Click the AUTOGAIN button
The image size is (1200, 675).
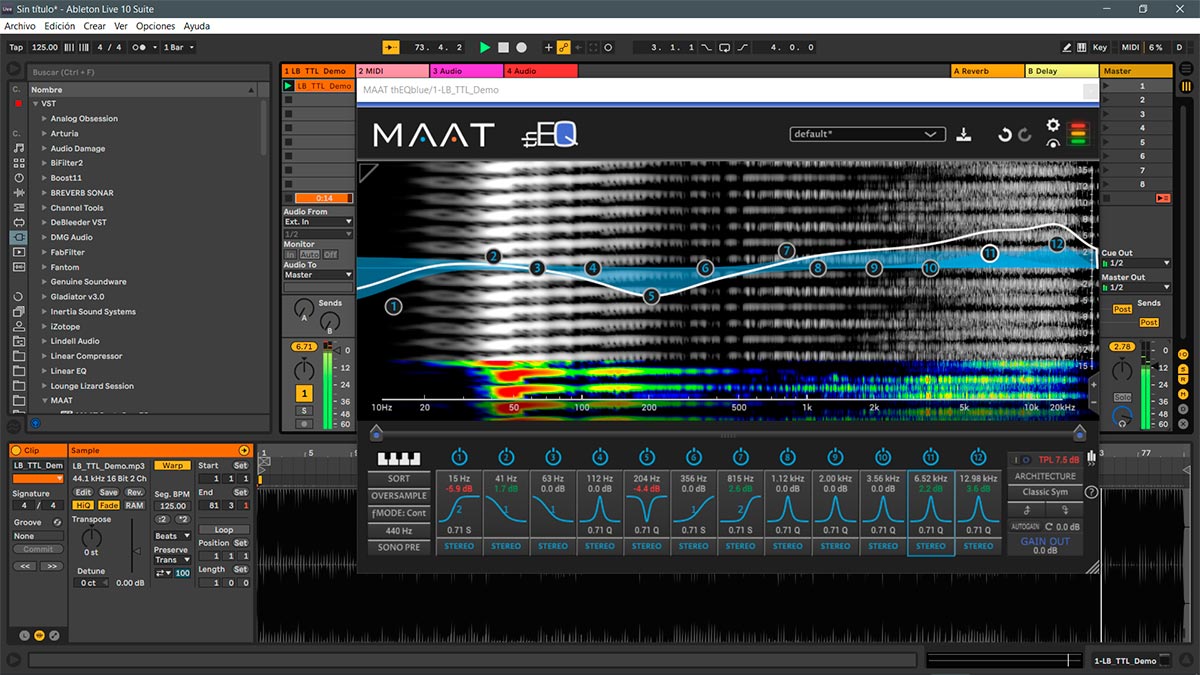click(x=1025, y=526)
